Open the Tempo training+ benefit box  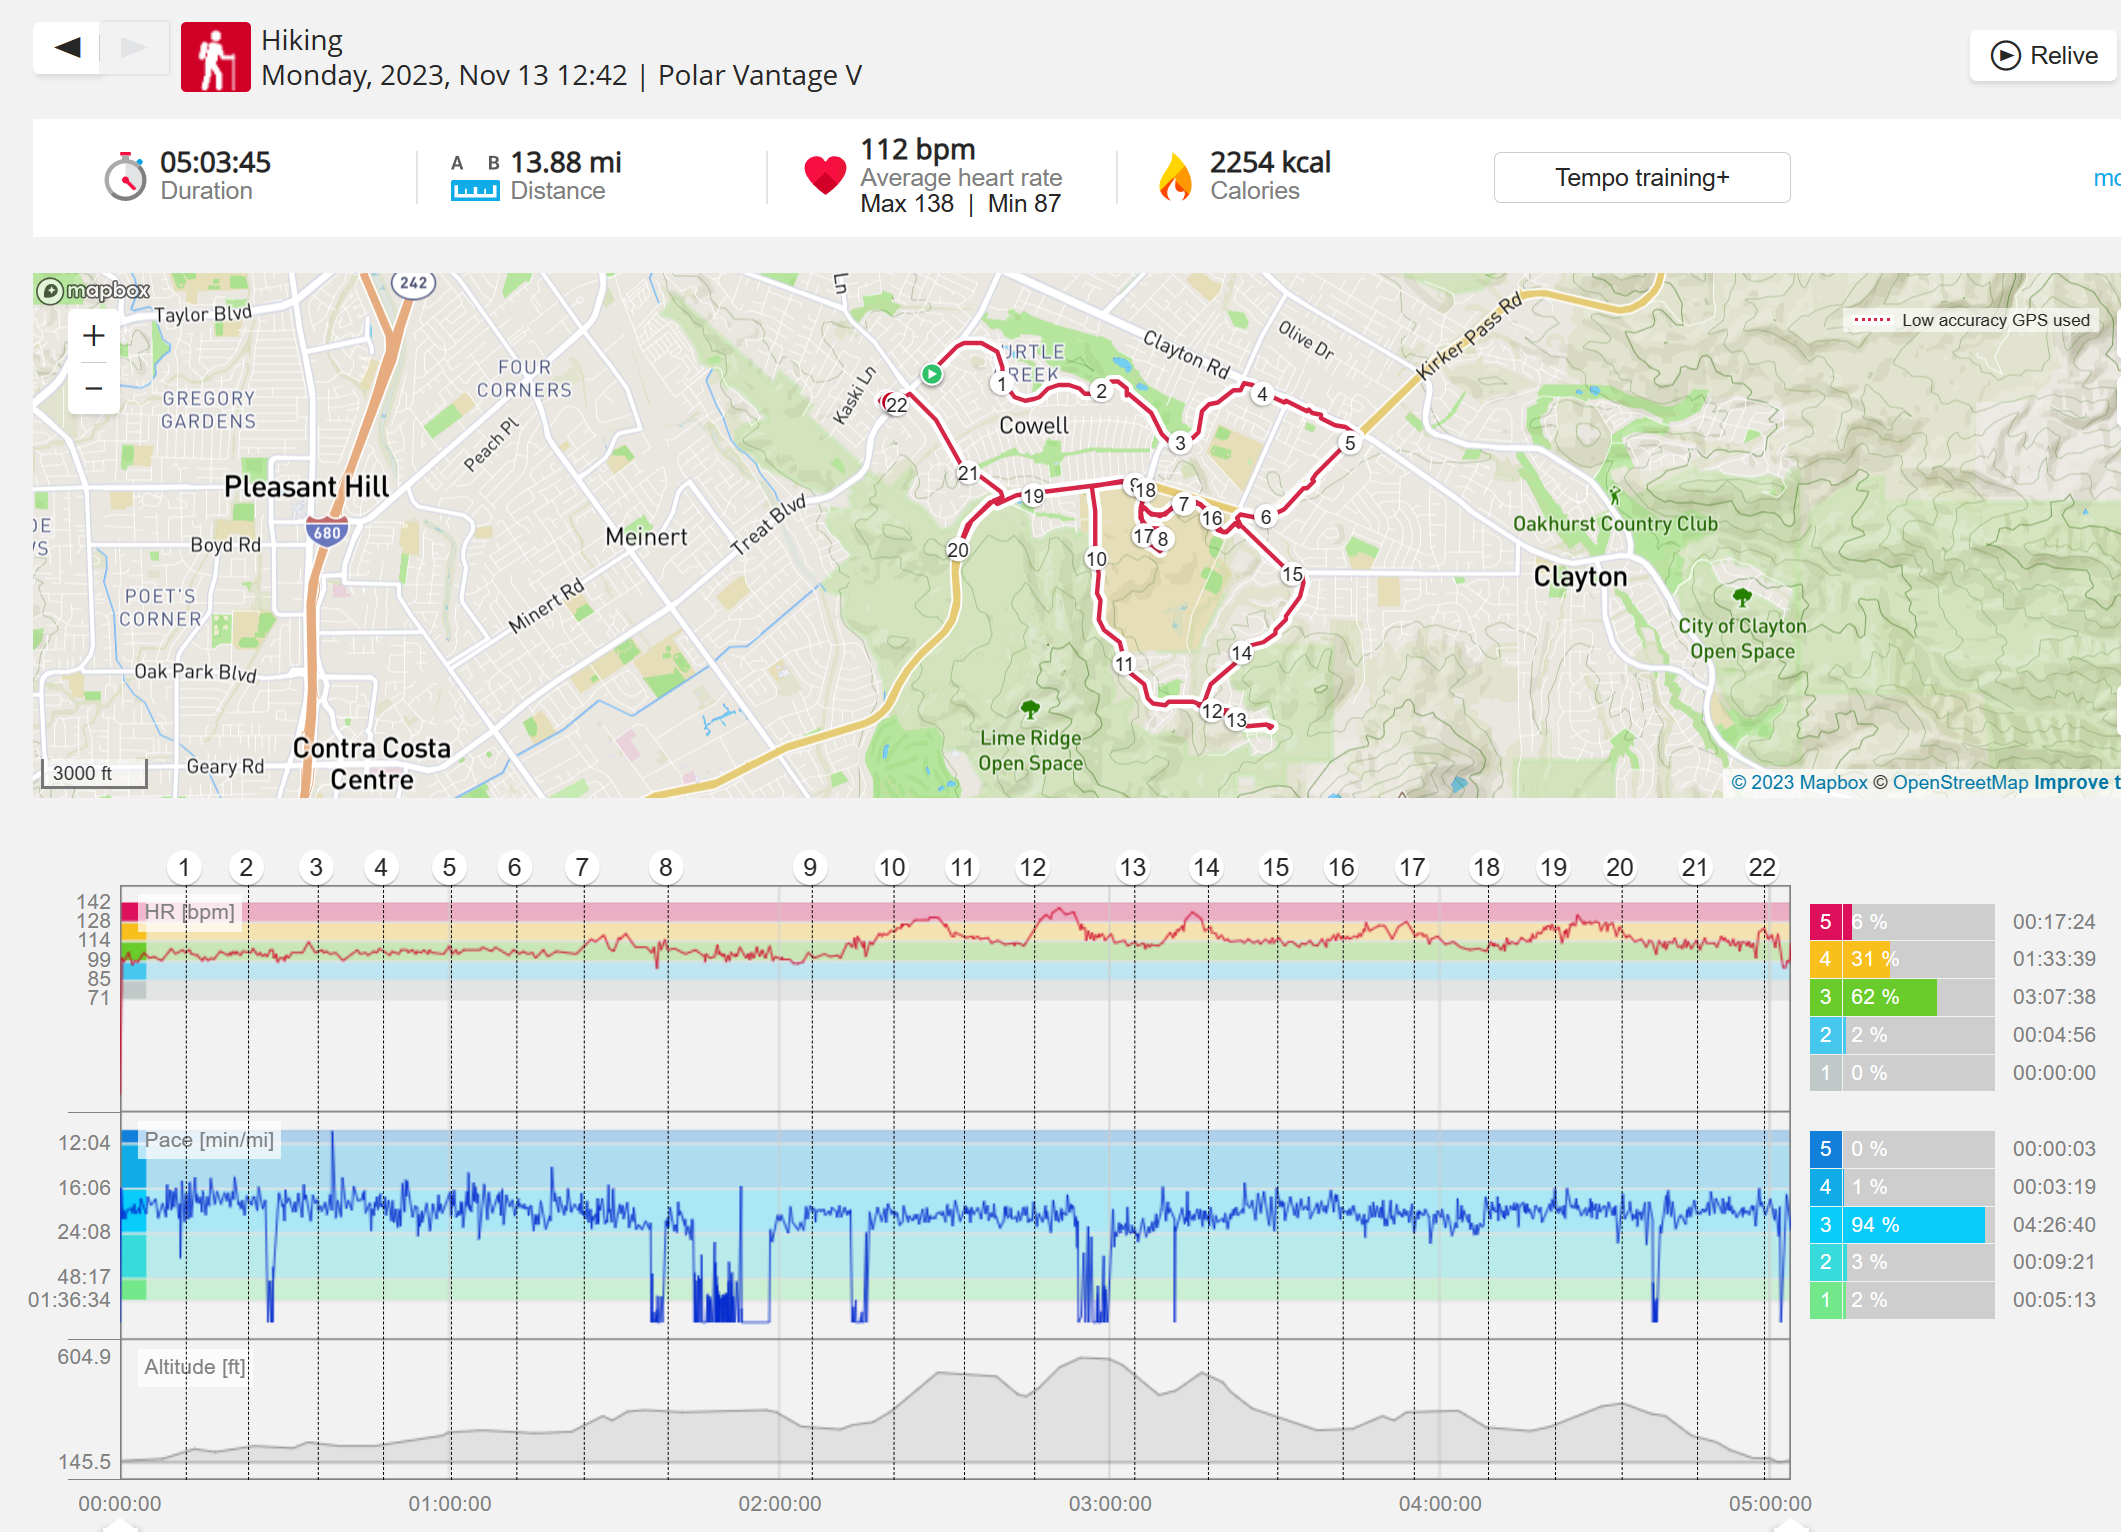(1642, 177)
